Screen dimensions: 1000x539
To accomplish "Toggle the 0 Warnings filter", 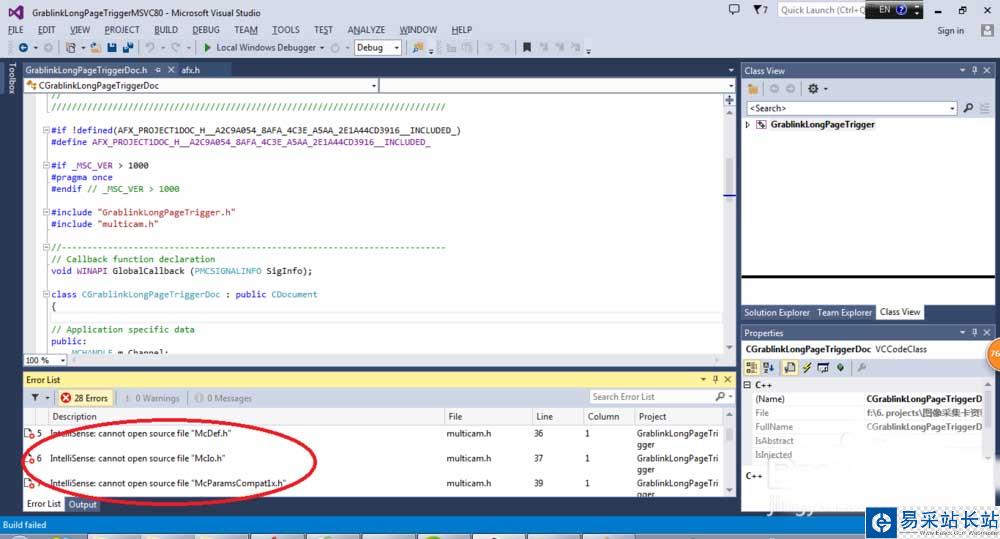I will point(150,397).
